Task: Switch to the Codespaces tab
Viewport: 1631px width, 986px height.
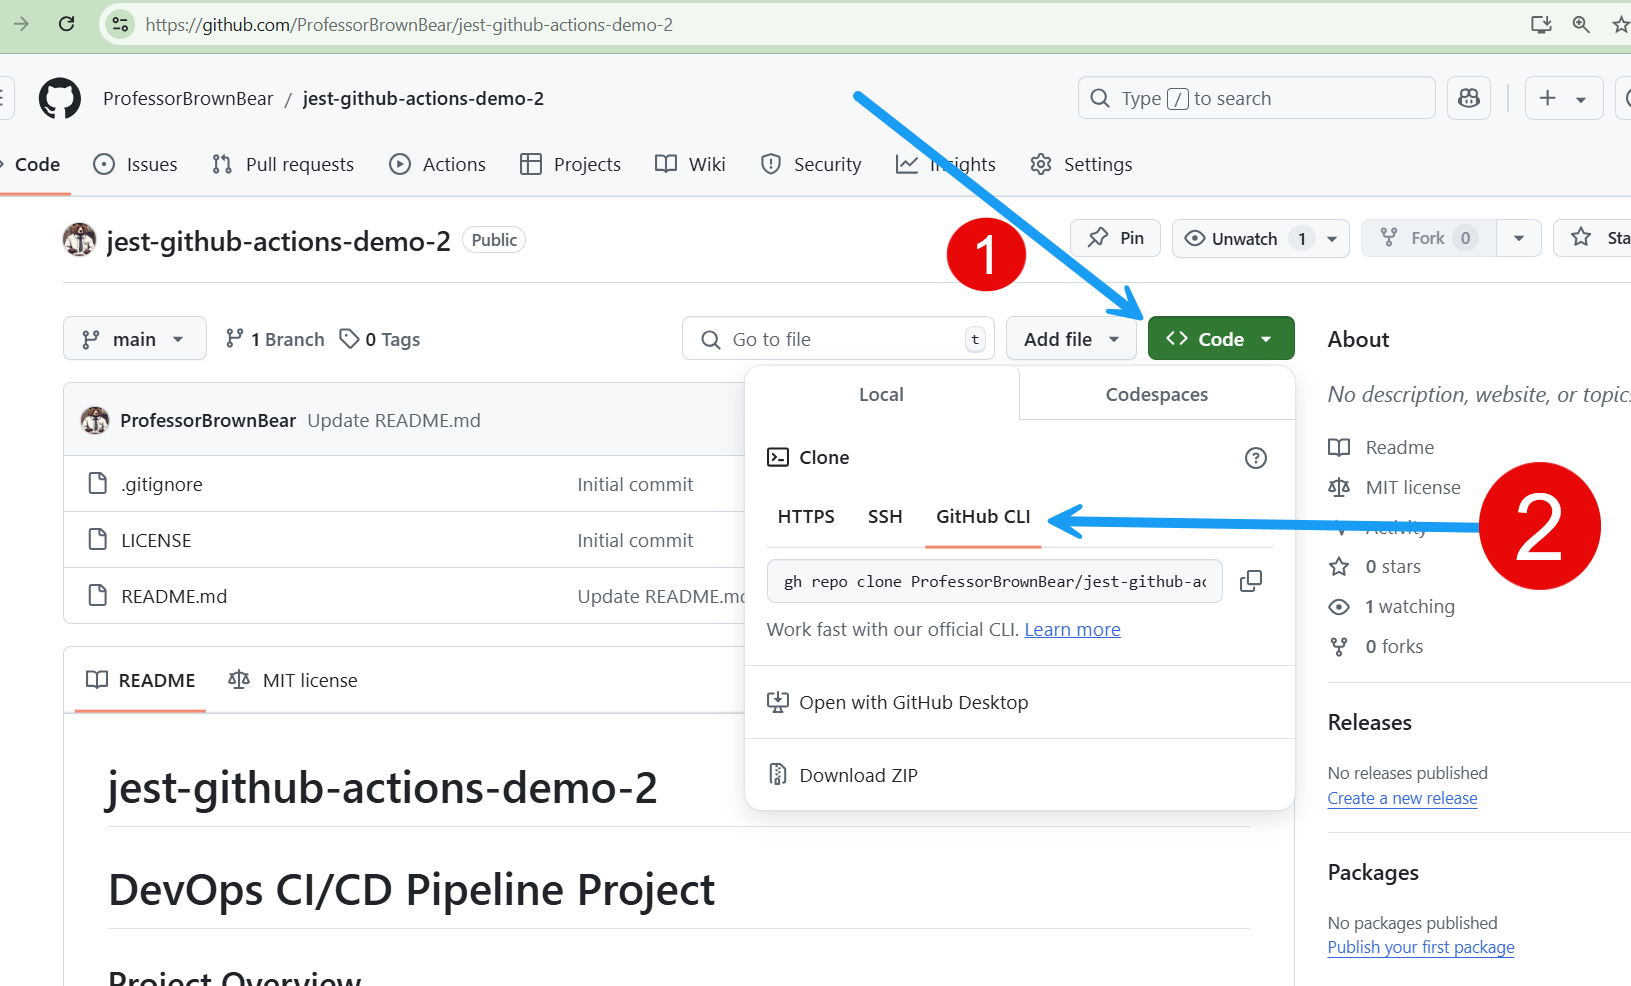Action: point(1156,394)
